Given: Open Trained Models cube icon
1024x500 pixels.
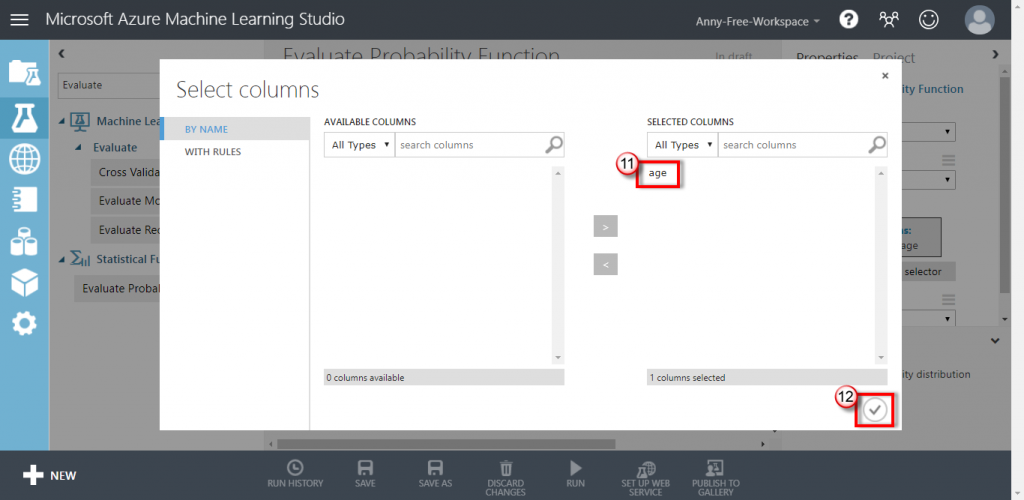Looking at the screenshot, I should tap(24, 282).
